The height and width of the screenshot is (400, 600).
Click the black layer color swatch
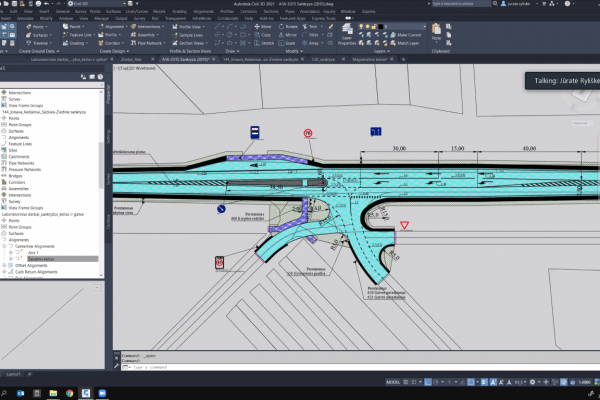pos(381,26)
